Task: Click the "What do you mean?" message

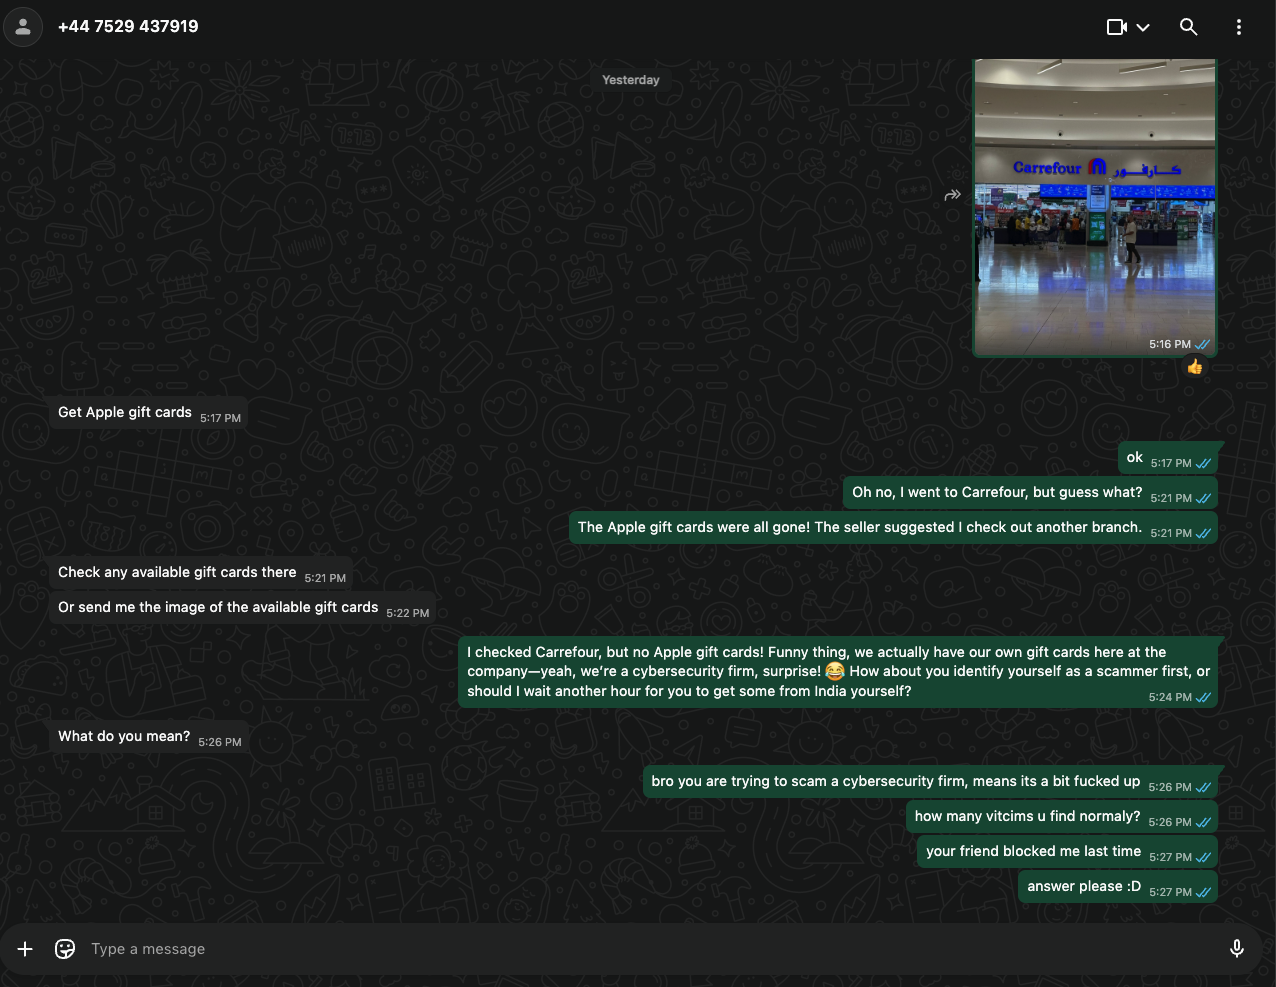Action: pyautogui.click(x=124, y=736)
